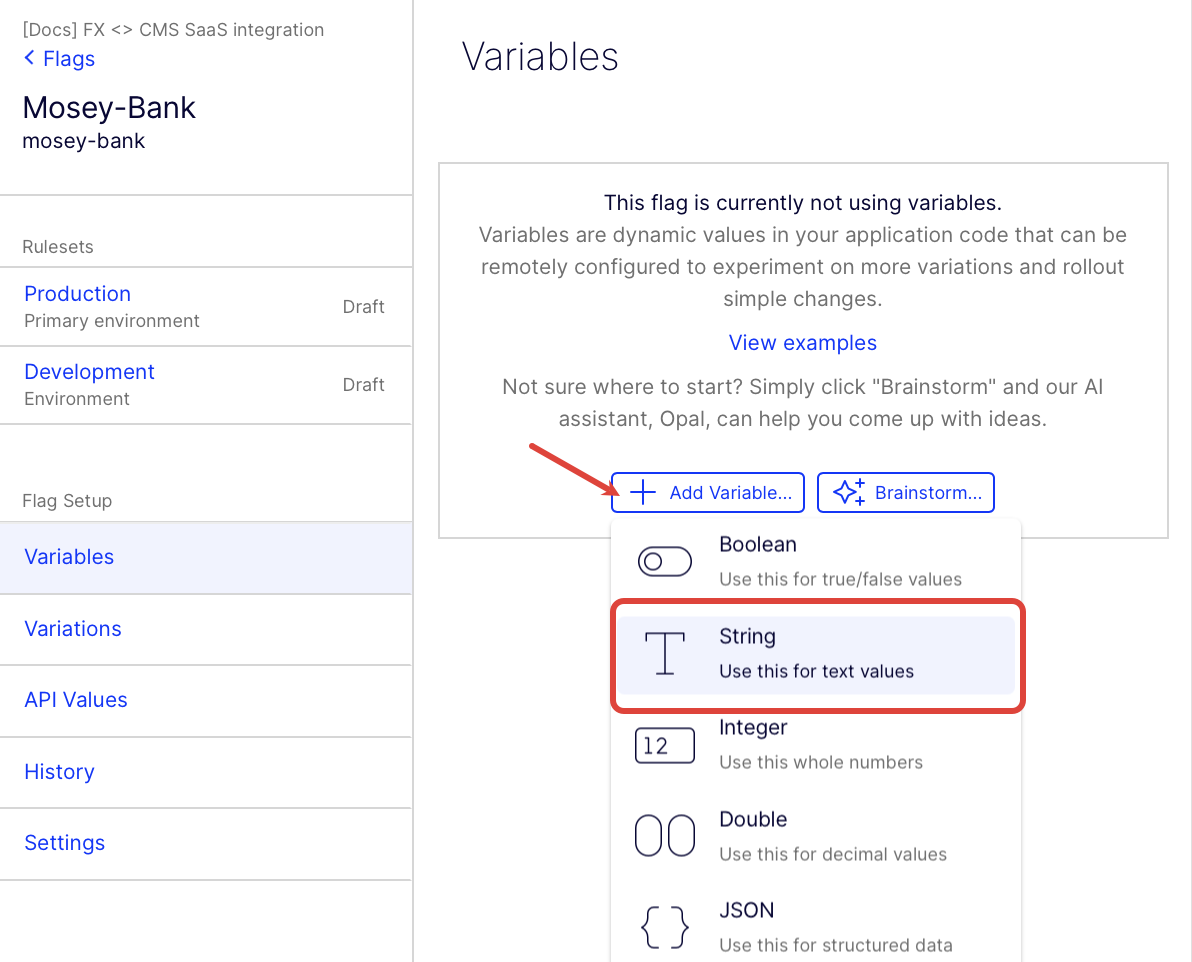
Task: Open the Production ruleset
Action: (x=206, y=306)
